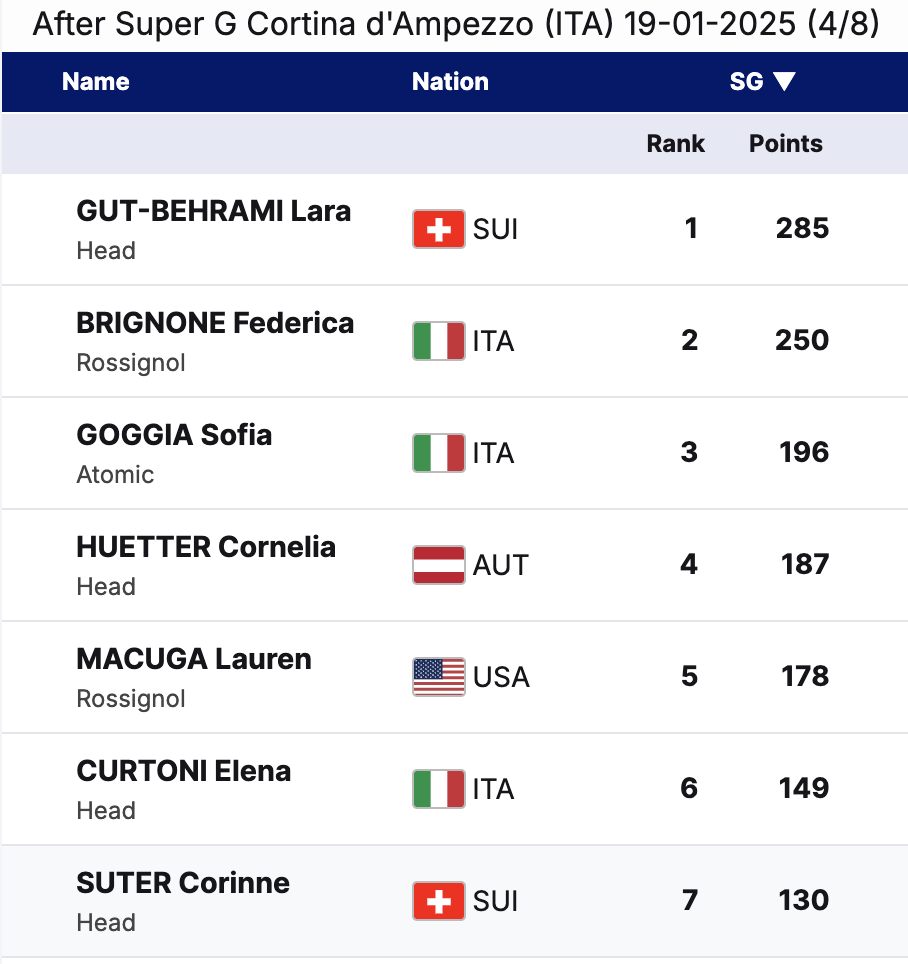This screenshot has height=964, width=908.
Task: Click the Italian flag next to BRIGNONE Federica
Action: (438, 341)
